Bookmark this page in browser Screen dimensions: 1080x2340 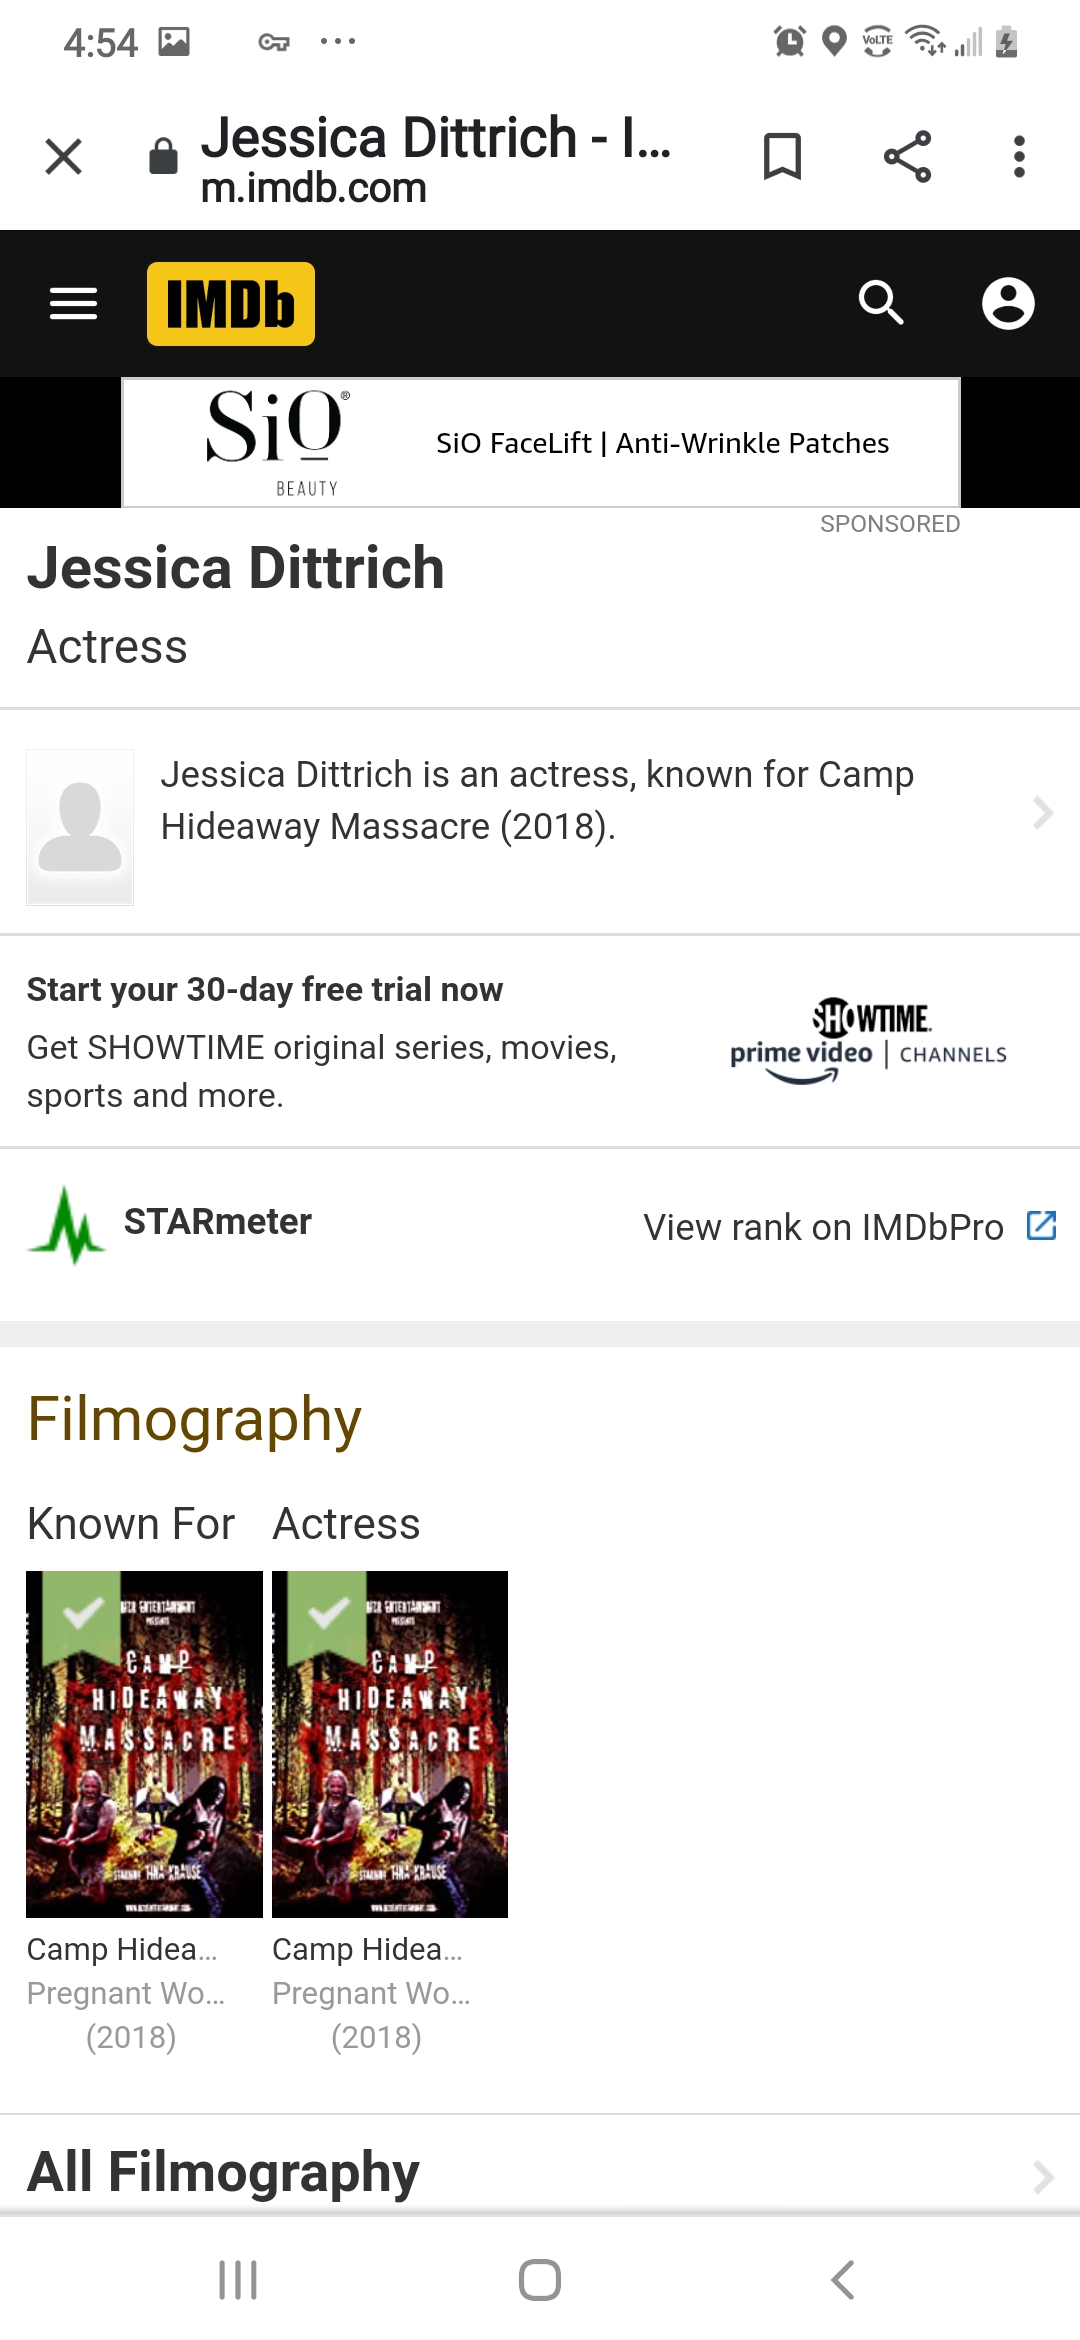point(782,157)
